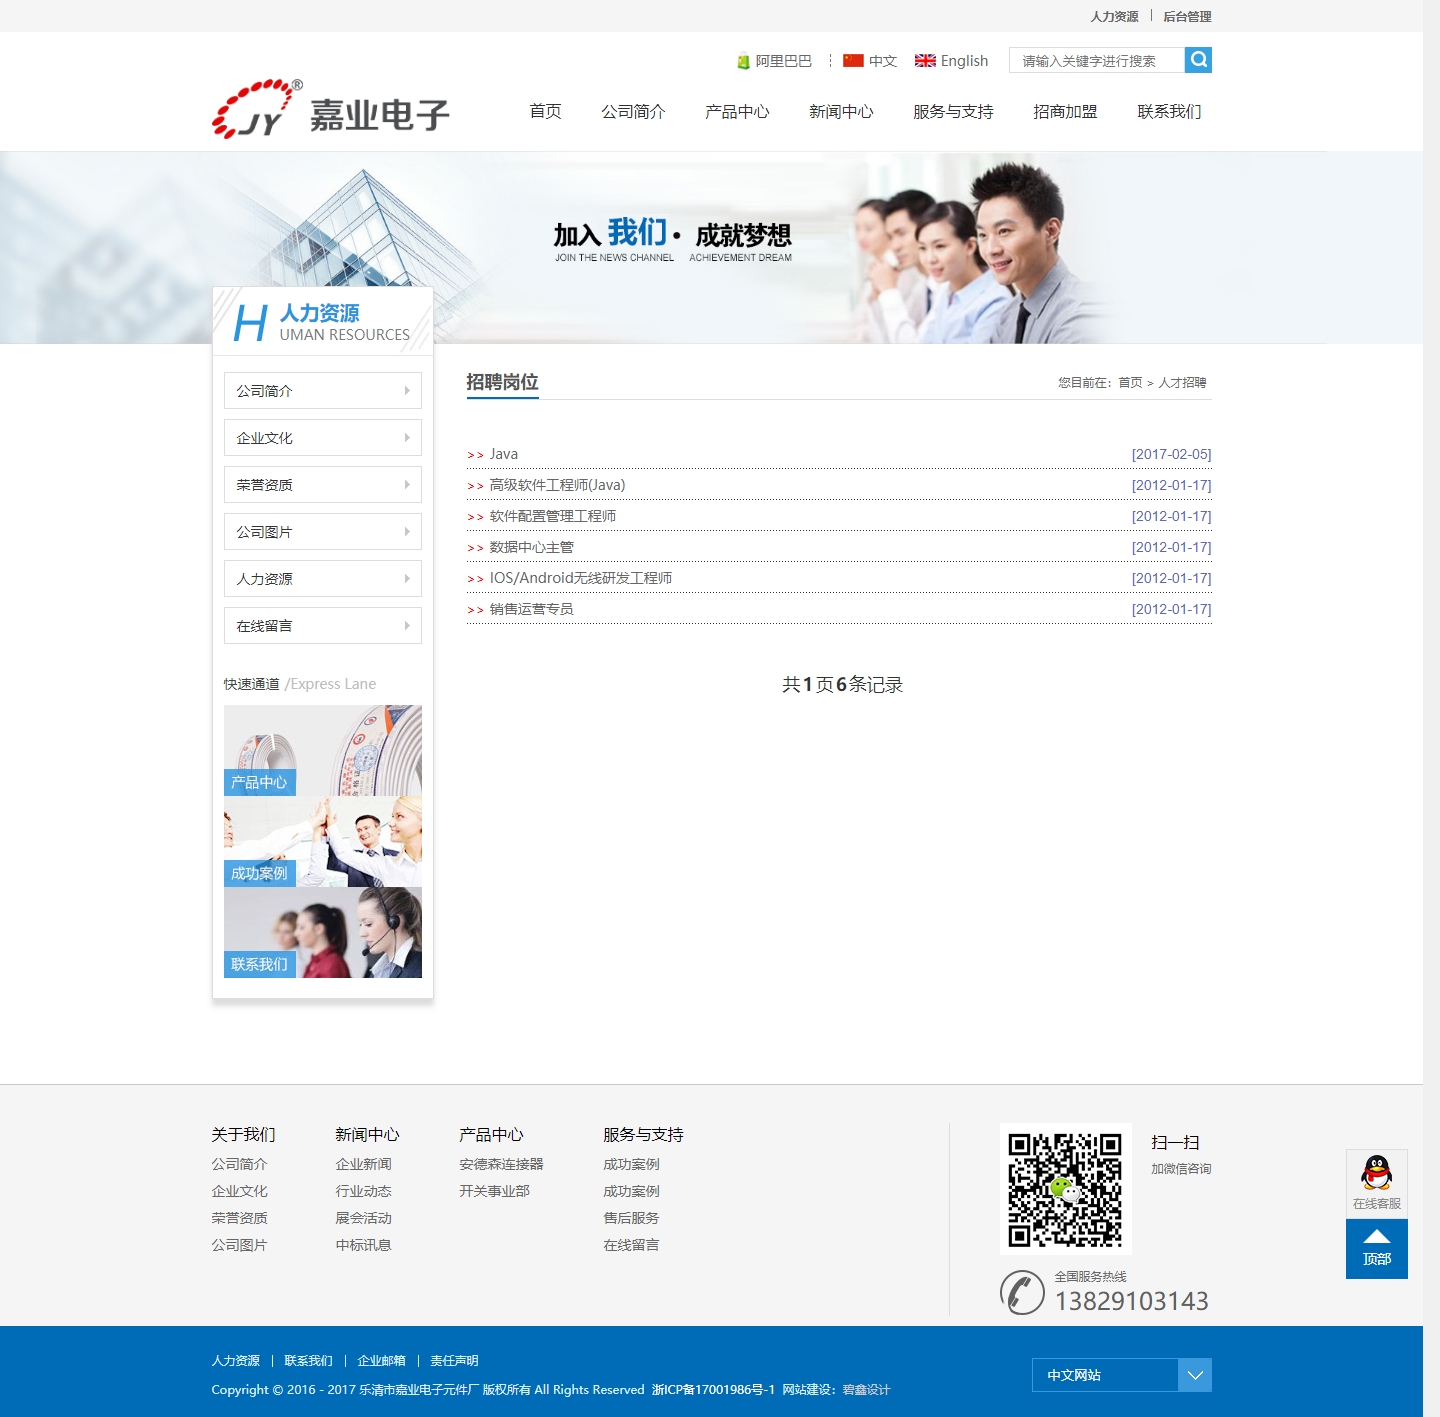Click the search magnifier icon
Viewport: 1440px width, 1417px height.
click(1198, 60)
